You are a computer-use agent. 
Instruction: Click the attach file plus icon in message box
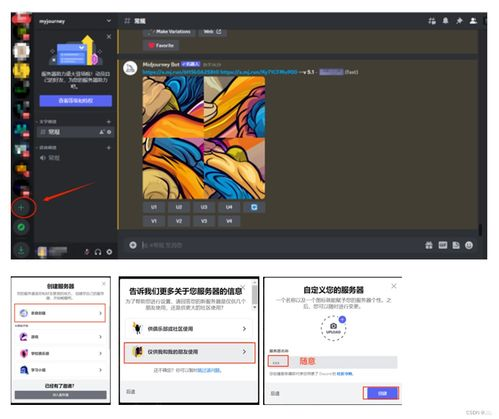coord(133,245)
